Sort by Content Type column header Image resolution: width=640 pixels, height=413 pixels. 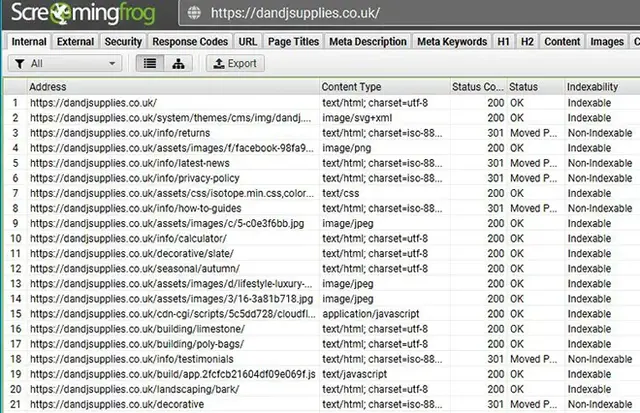384,87
